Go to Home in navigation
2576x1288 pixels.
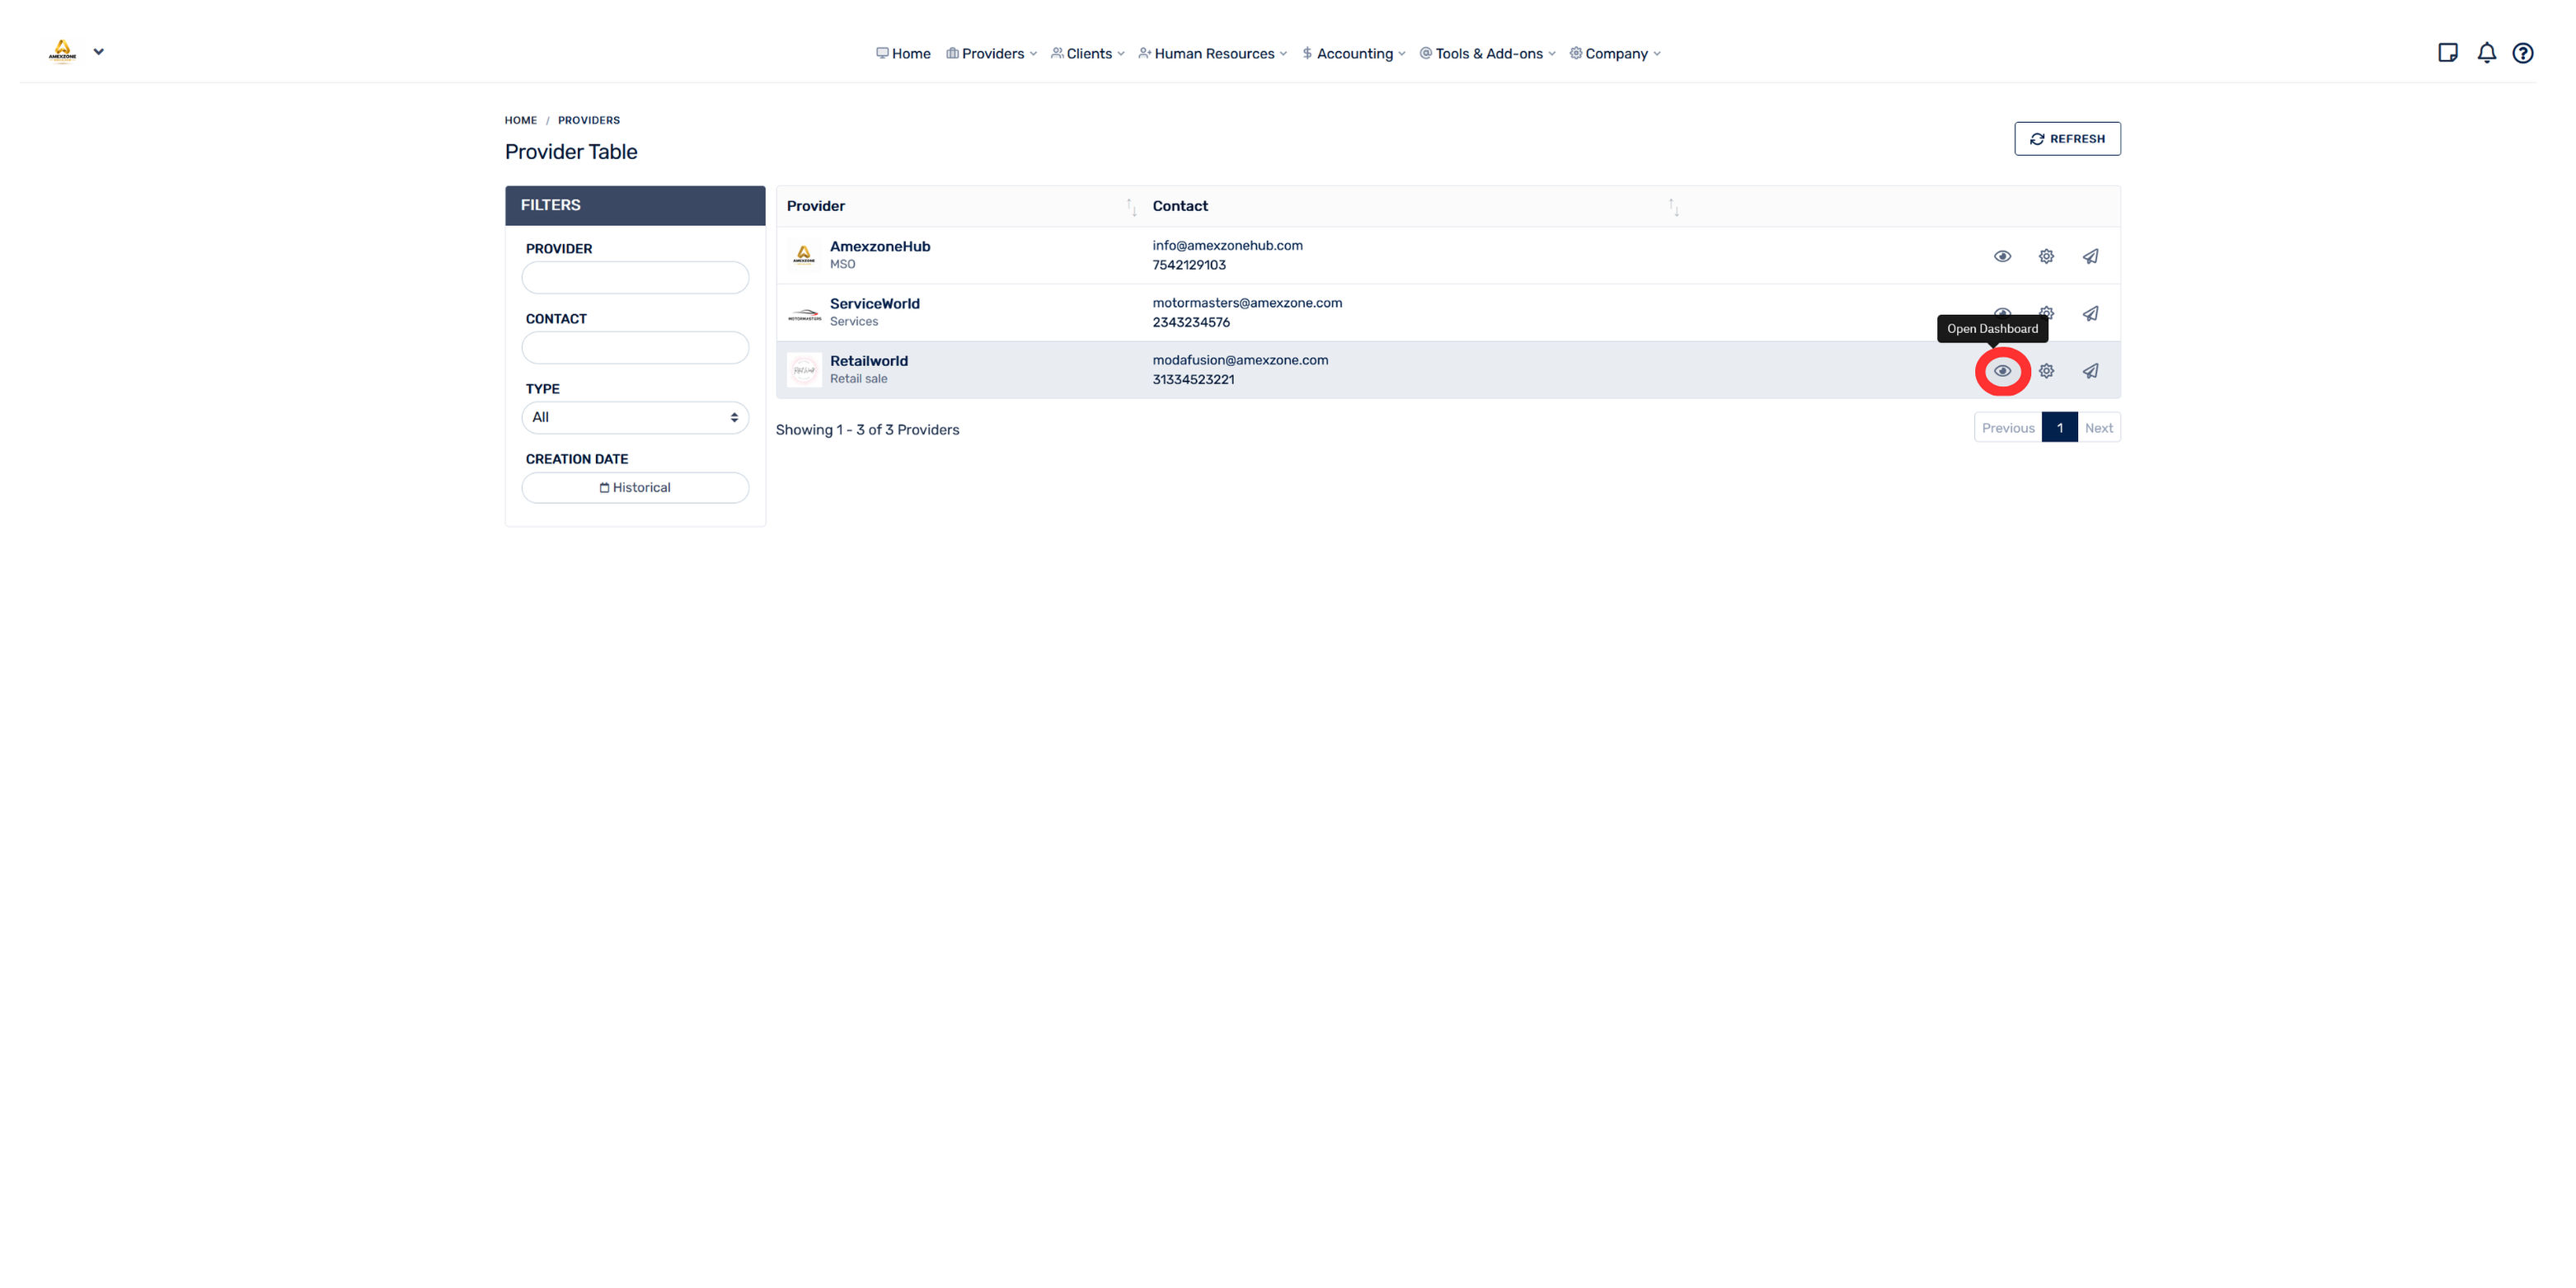coord(903,54)
